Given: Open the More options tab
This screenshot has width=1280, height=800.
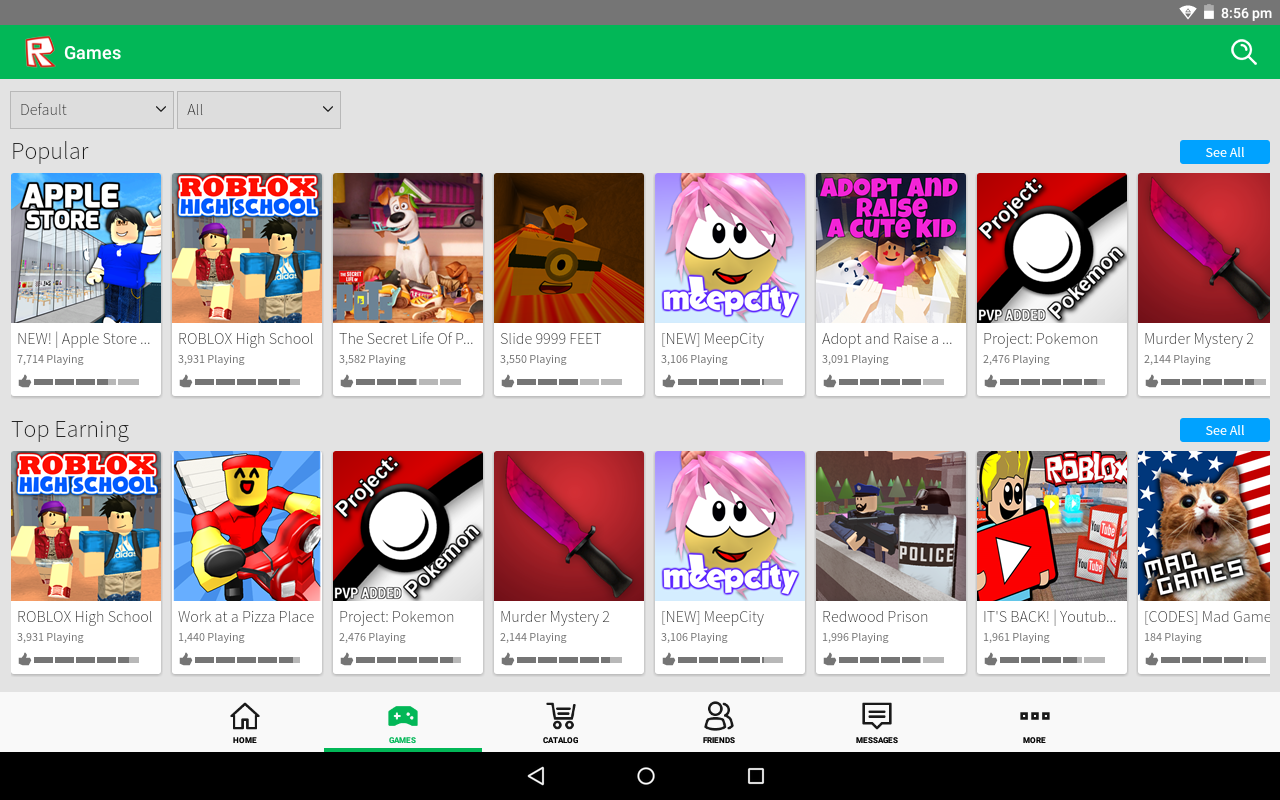Looking at the screenshot, I should 1034,723.
